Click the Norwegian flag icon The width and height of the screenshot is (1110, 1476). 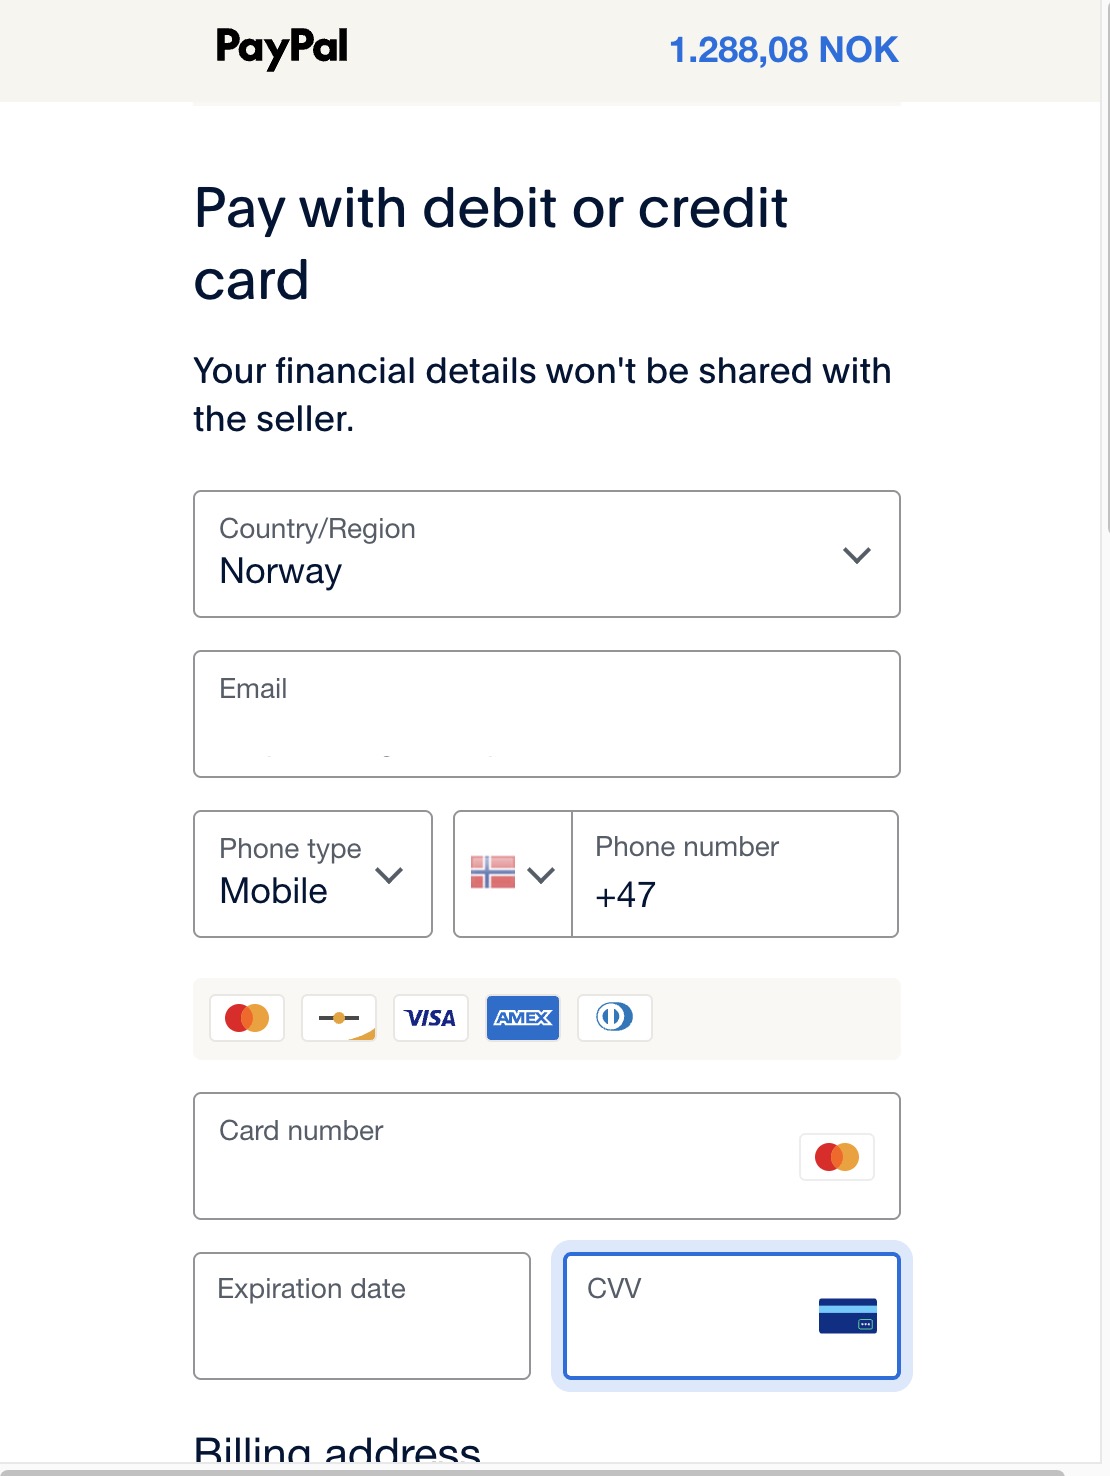point(493,872)
